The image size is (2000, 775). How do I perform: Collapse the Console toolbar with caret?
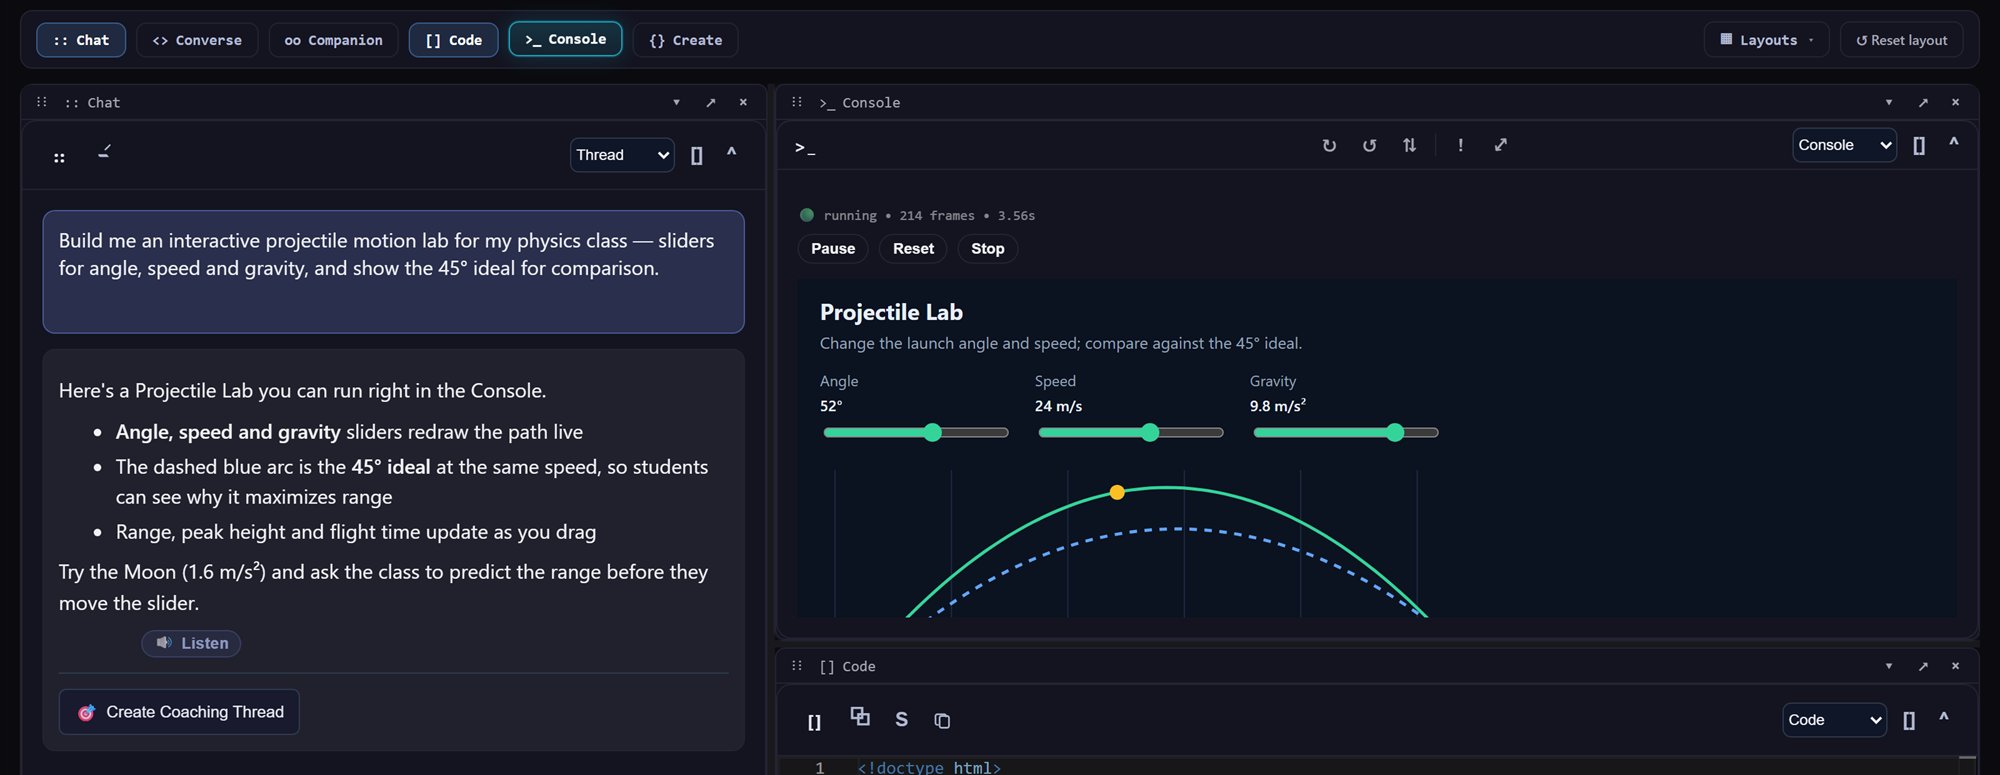[x=1953, y=143]
